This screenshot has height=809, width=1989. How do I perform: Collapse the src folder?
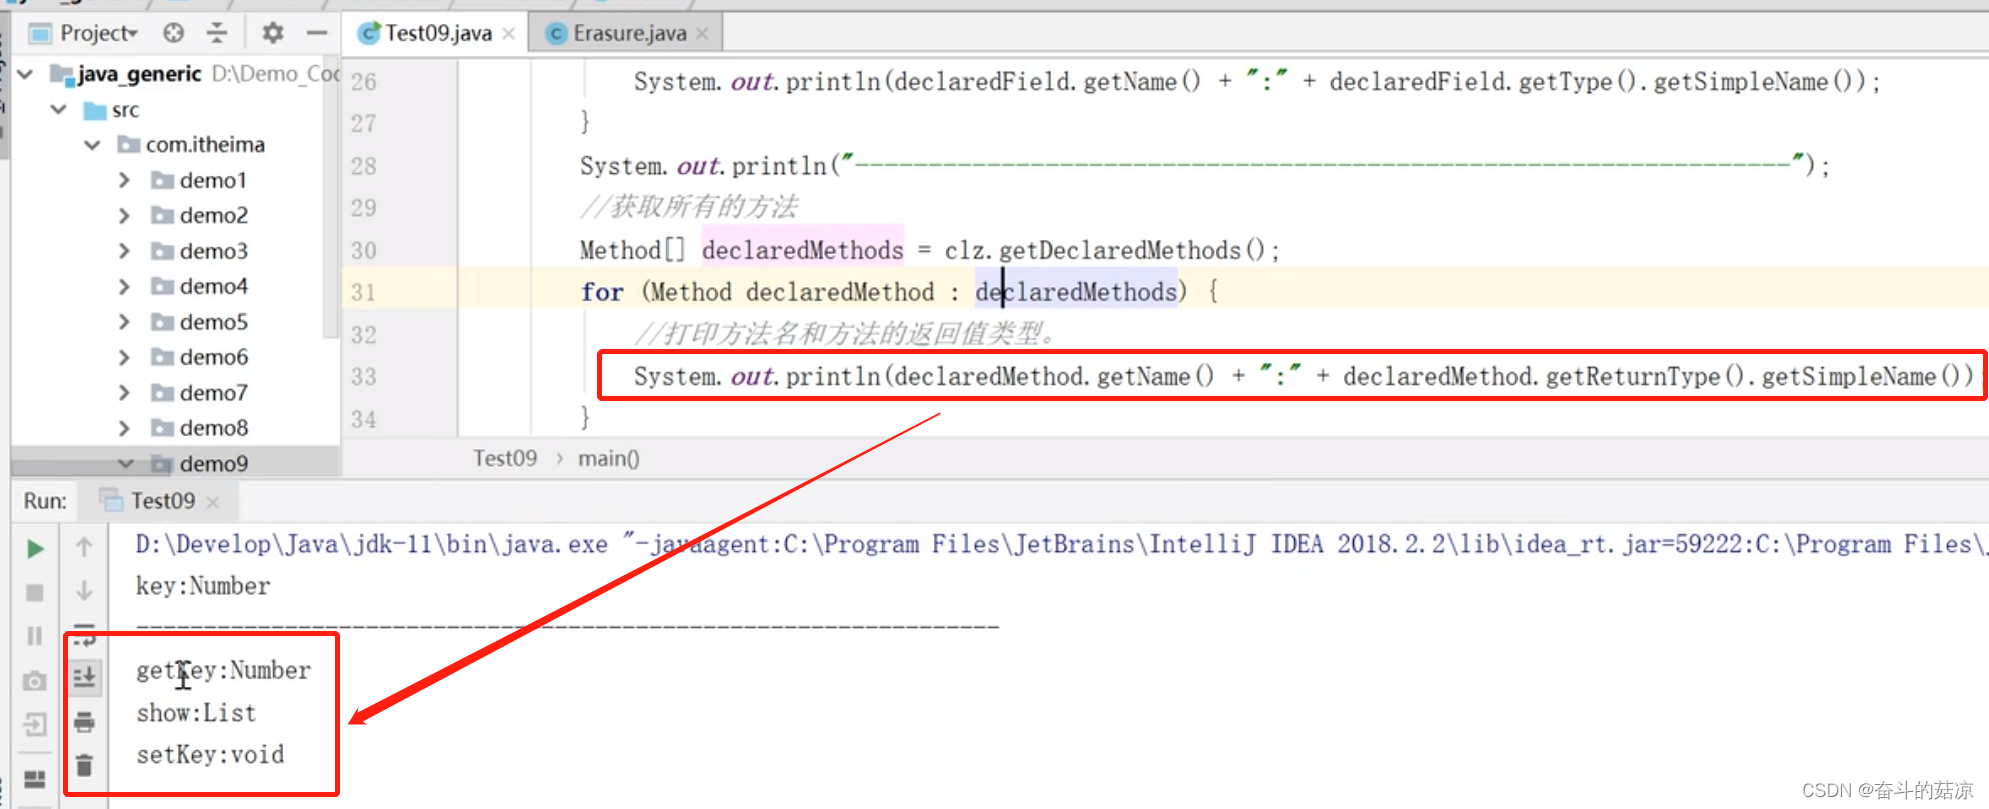pos(59,109)
